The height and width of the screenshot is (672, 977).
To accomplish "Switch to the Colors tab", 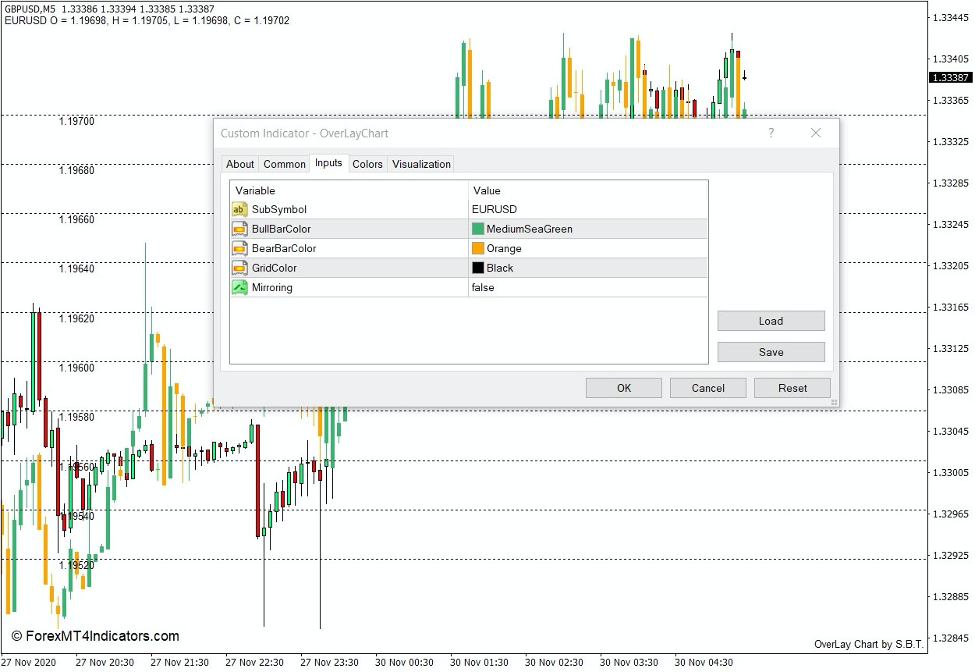I will pyautogui.click(x=367, y=164).
